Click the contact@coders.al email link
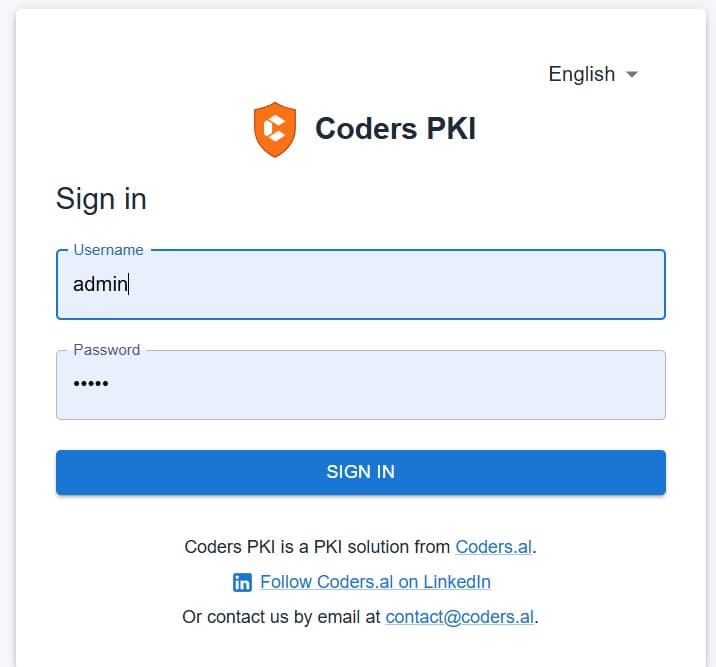 click(x=460, y=616)
